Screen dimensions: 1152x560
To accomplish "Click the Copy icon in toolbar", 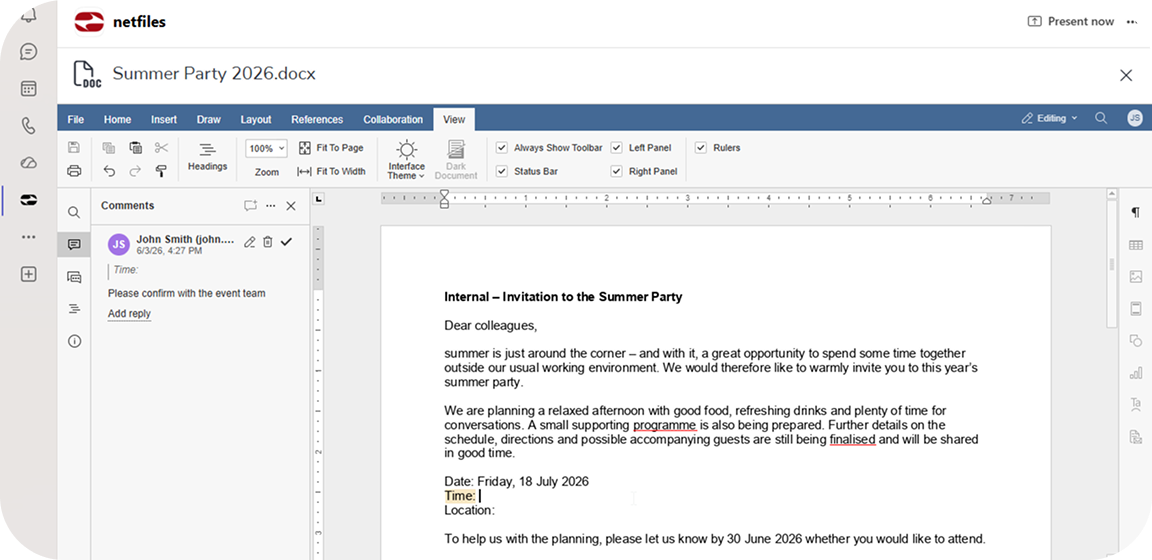I will pos(109,148).
